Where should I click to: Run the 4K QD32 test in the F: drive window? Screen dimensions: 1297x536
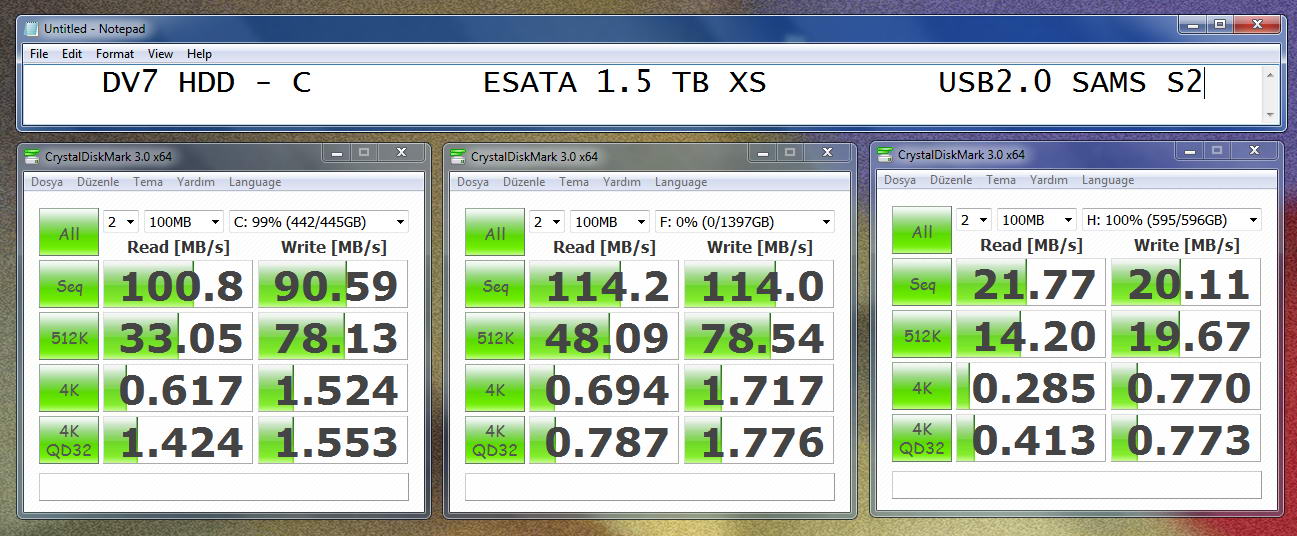[x=495, y=441]
